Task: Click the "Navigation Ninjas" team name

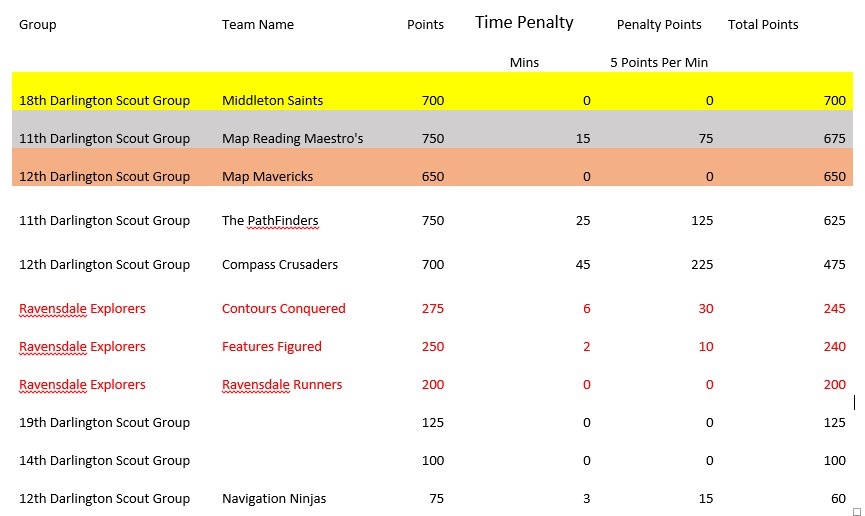Action: (x=274, y=499)
